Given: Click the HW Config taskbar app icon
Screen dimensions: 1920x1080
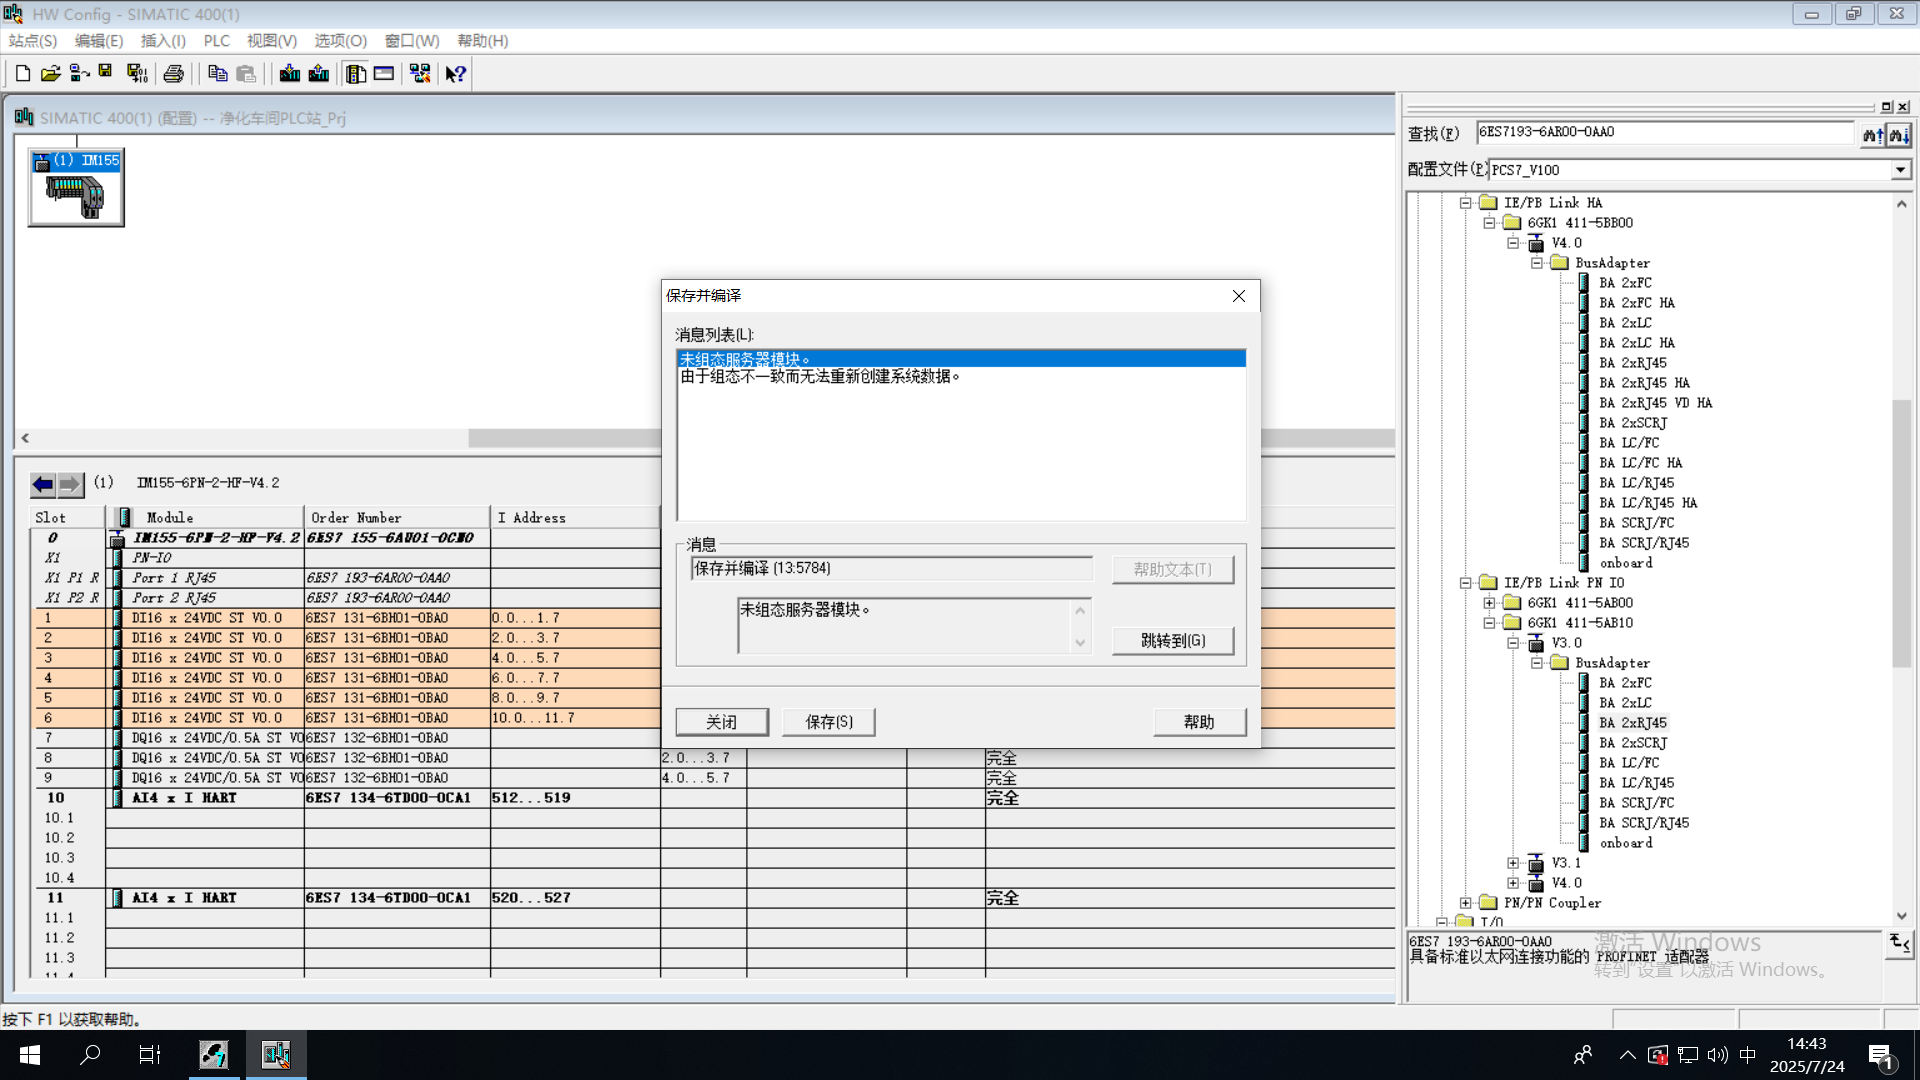Looking at the screenshot, I should point(276,1055).
